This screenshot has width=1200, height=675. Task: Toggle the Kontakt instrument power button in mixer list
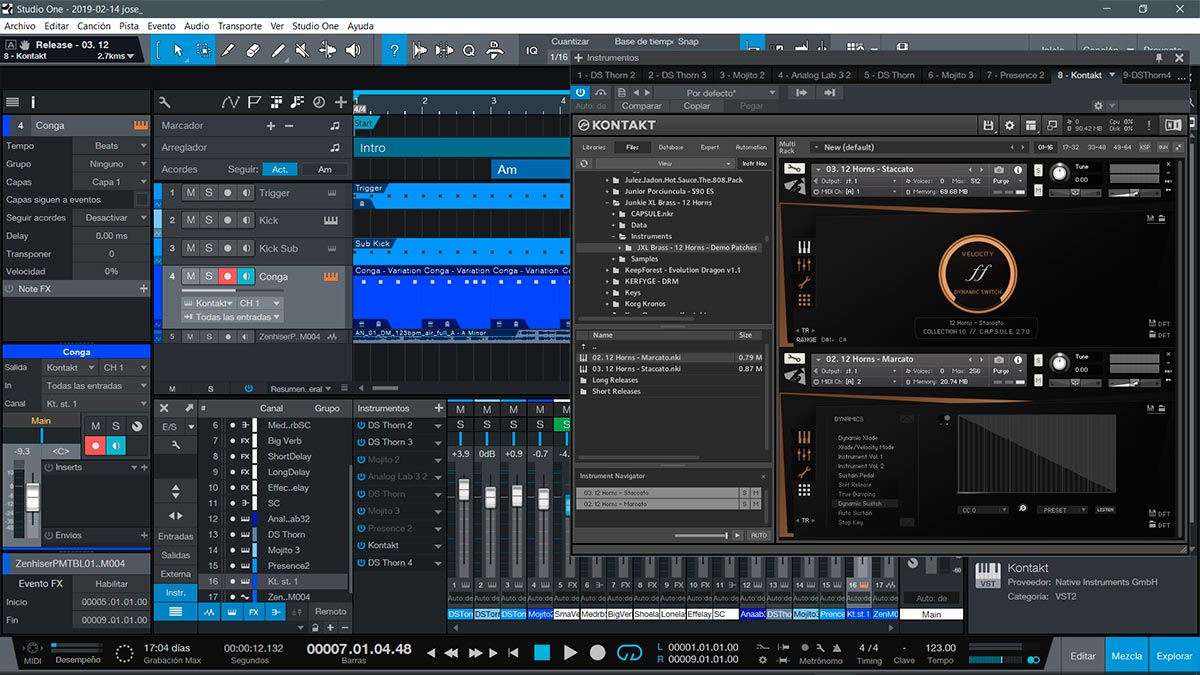(361, 545)
